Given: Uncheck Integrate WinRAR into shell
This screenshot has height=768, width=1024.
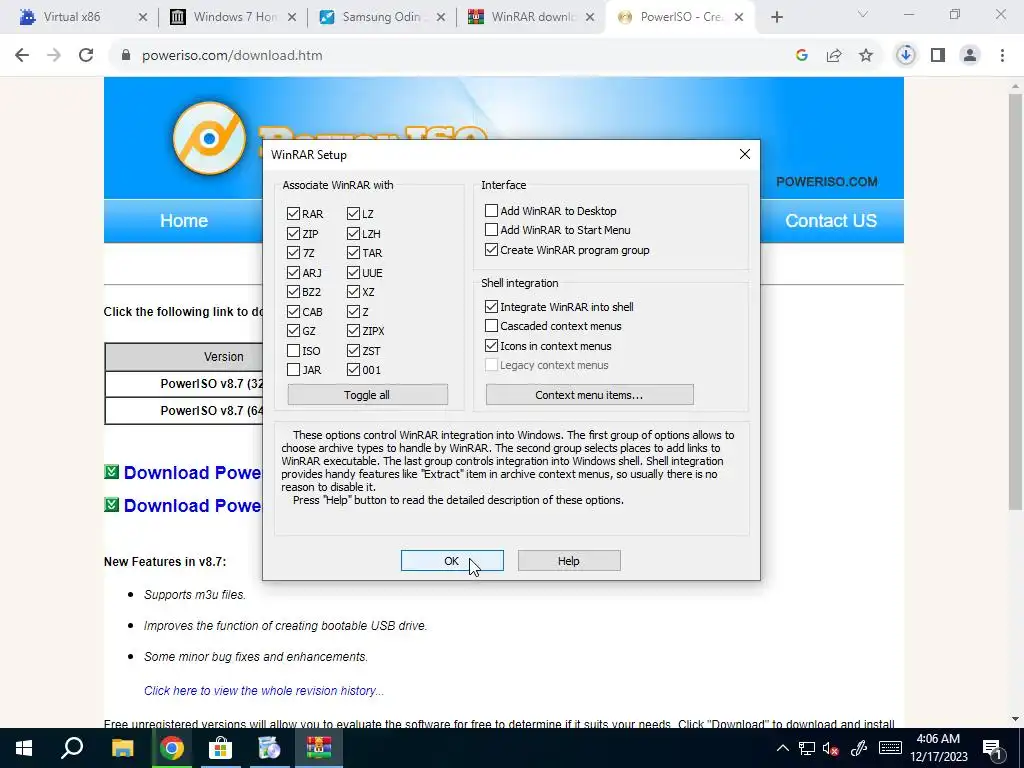Looking at the screenshot, I should point(491,306).
